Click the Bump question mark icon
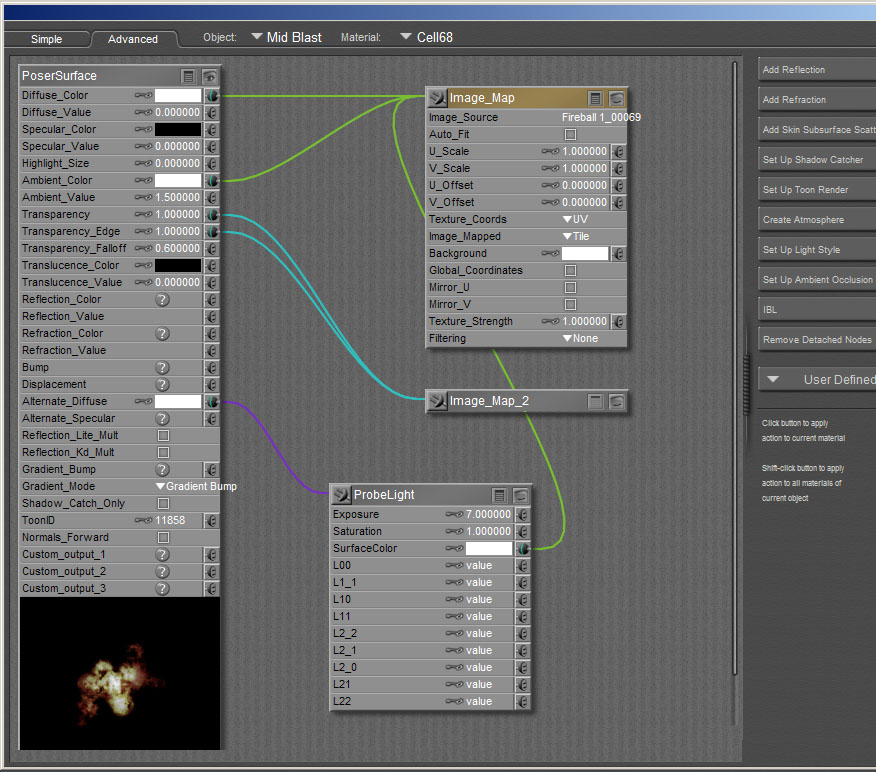 pyautogui.click(x=162, y=367)
